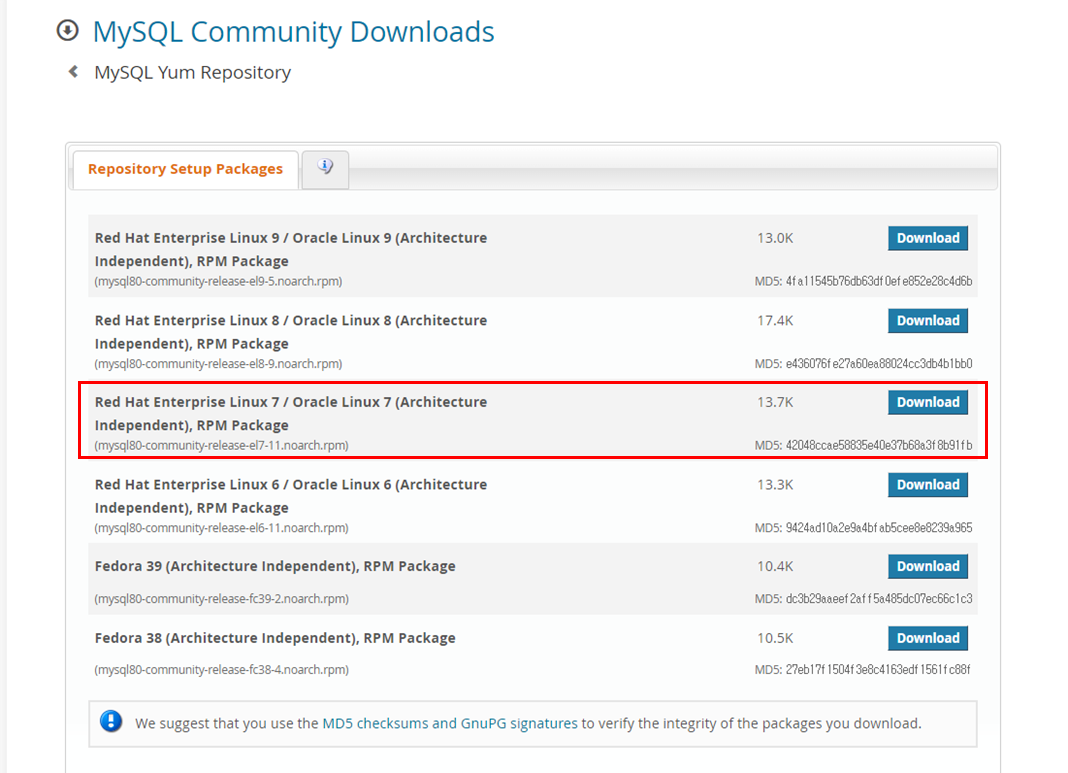Click the MD5 hash starting with e436076f
Screen dimensions: 1068x773
(879, 364)
